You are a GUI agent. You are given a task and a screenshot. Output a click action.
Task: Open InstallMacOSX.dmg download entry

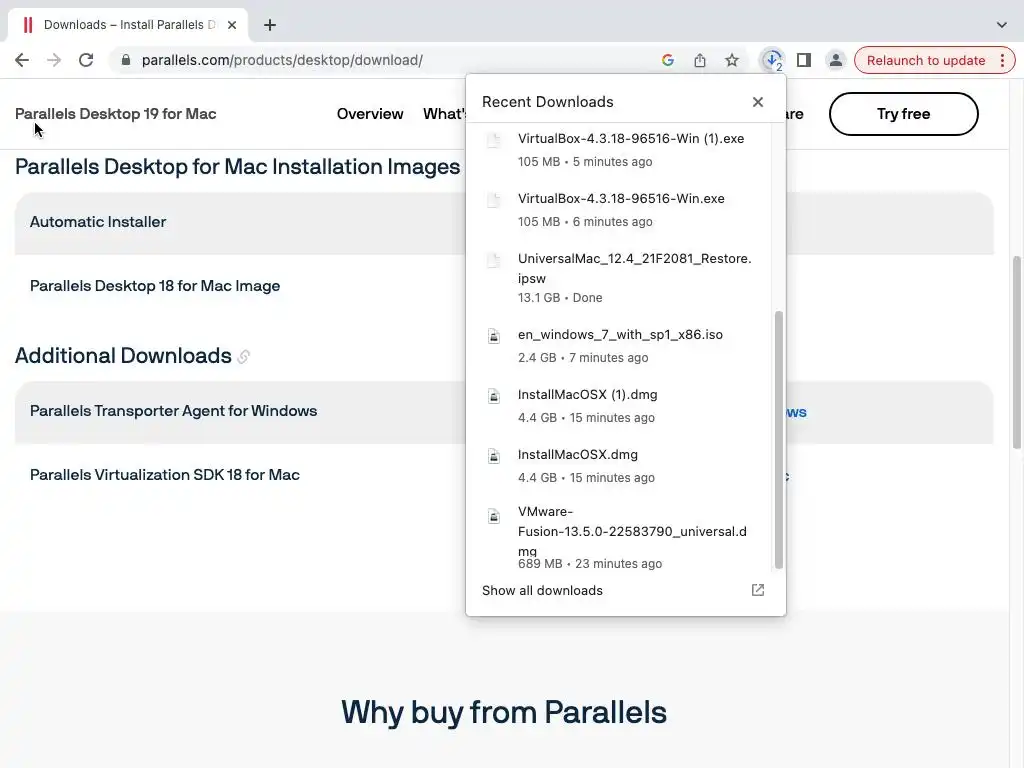pyautogui.click(x=620, y=466)
